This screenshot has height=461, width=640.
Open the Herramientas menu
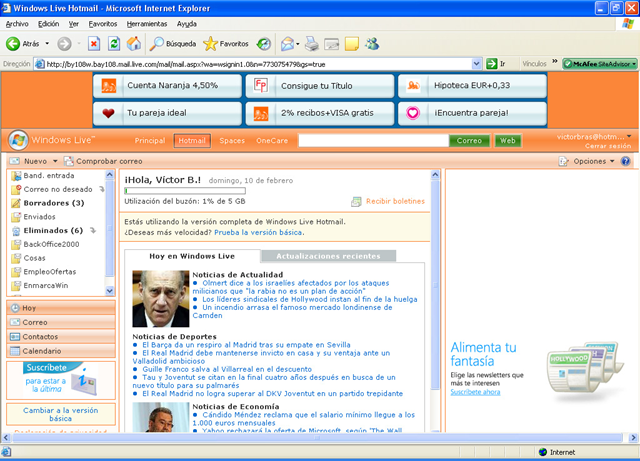click(147, 24)
